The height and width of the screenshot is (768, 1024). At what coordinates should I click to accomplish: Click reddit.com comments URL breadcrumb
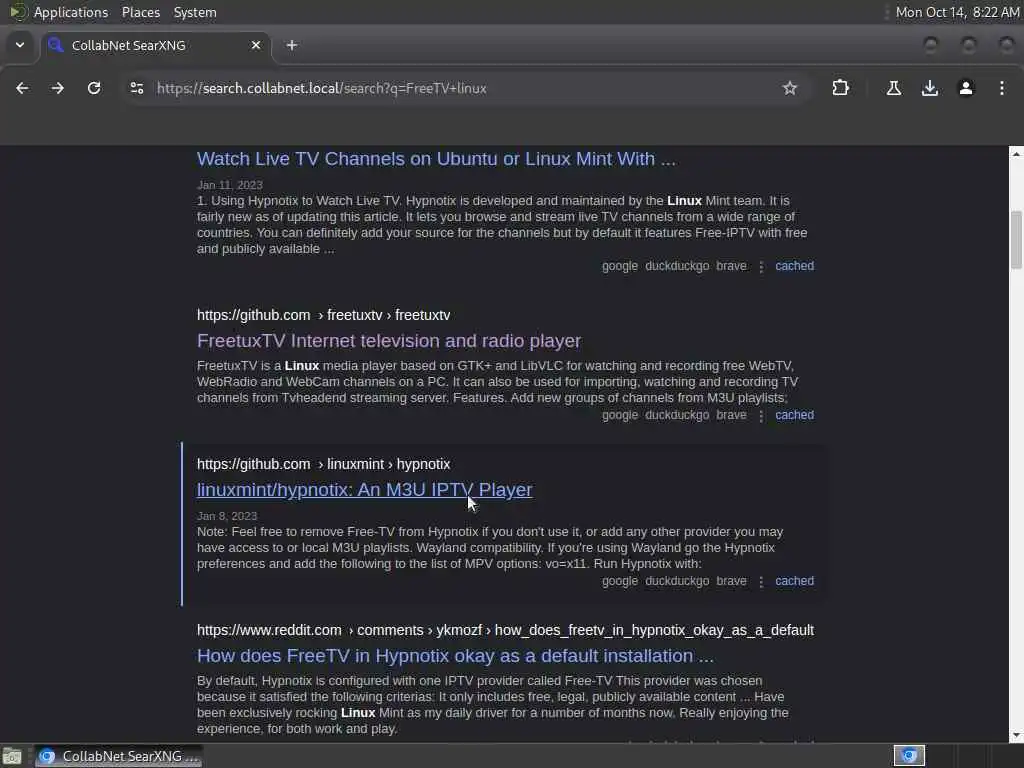coord(505,630)
